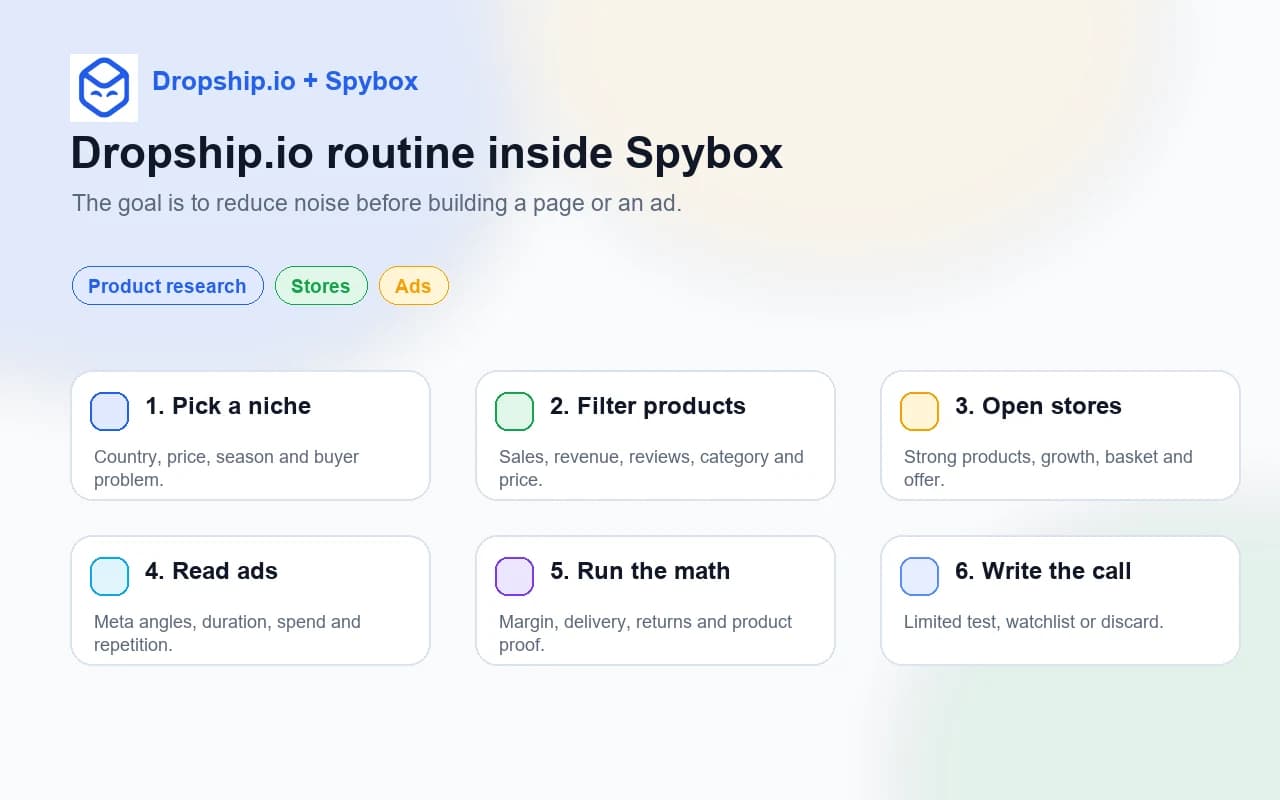Screen dimensions: 1280x800
Task: Select the Product research tag
Action: tap(168, 286)
